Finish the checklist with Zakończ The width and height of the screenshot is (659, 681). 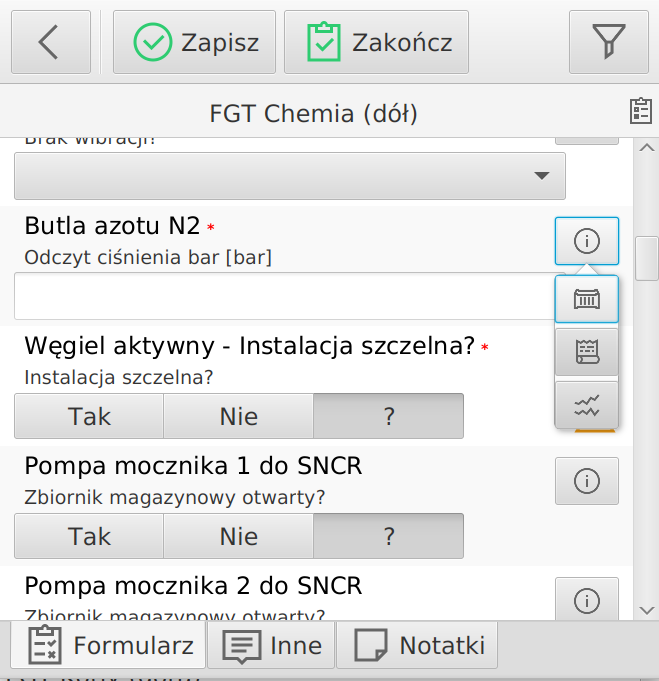pos(376,42)
